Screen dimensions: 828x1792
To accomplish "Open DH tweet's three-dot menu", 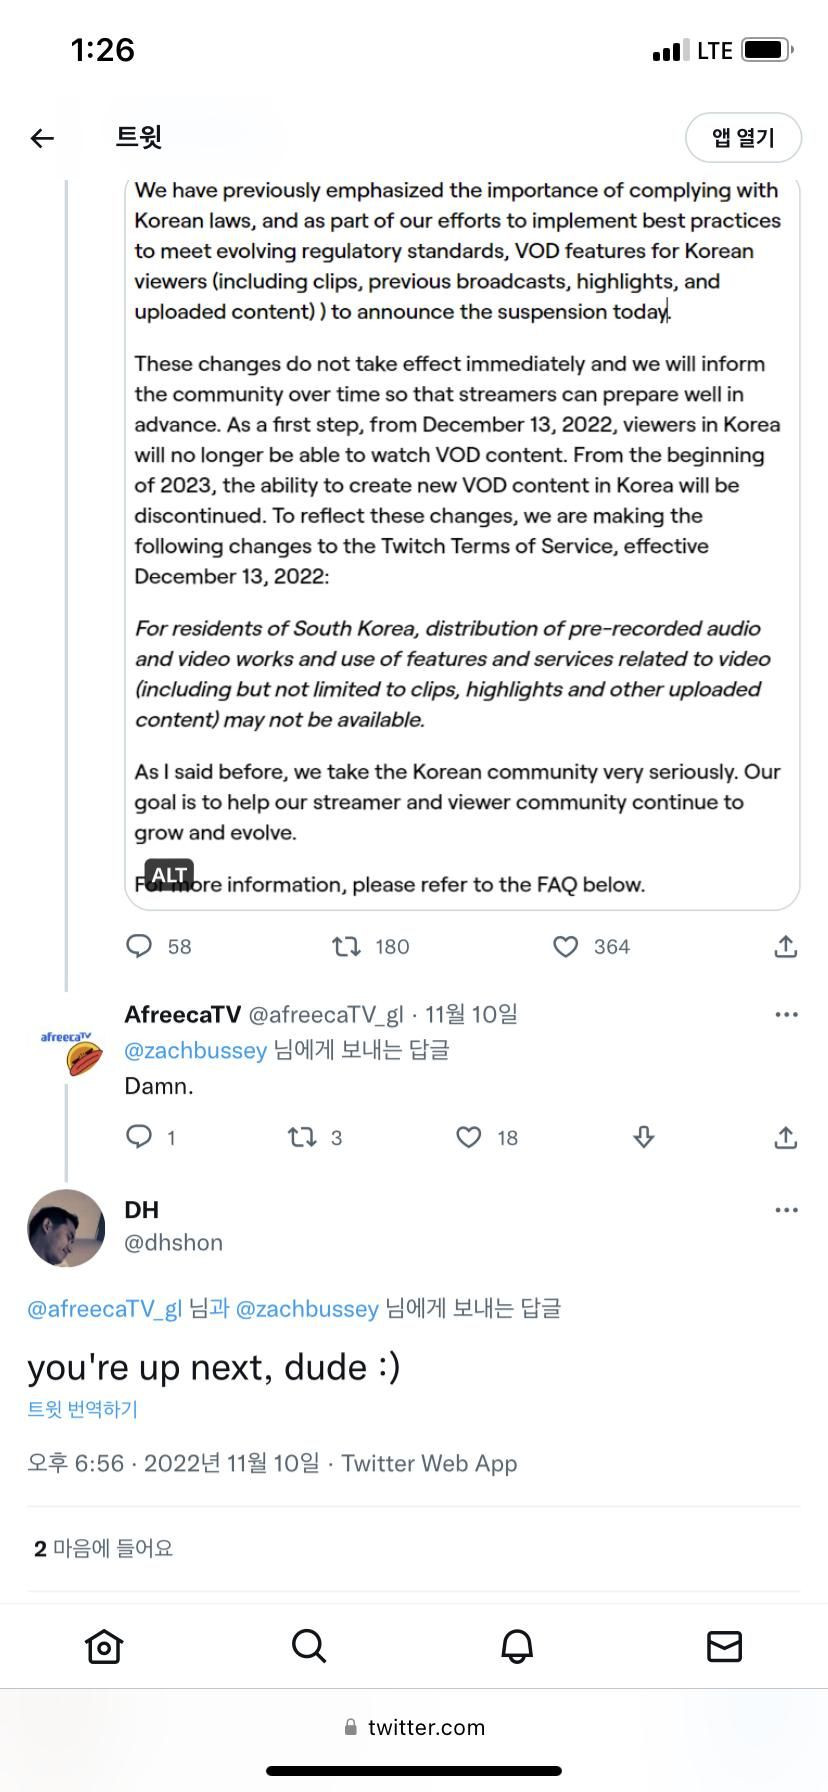I will [x=786, y=1210].
